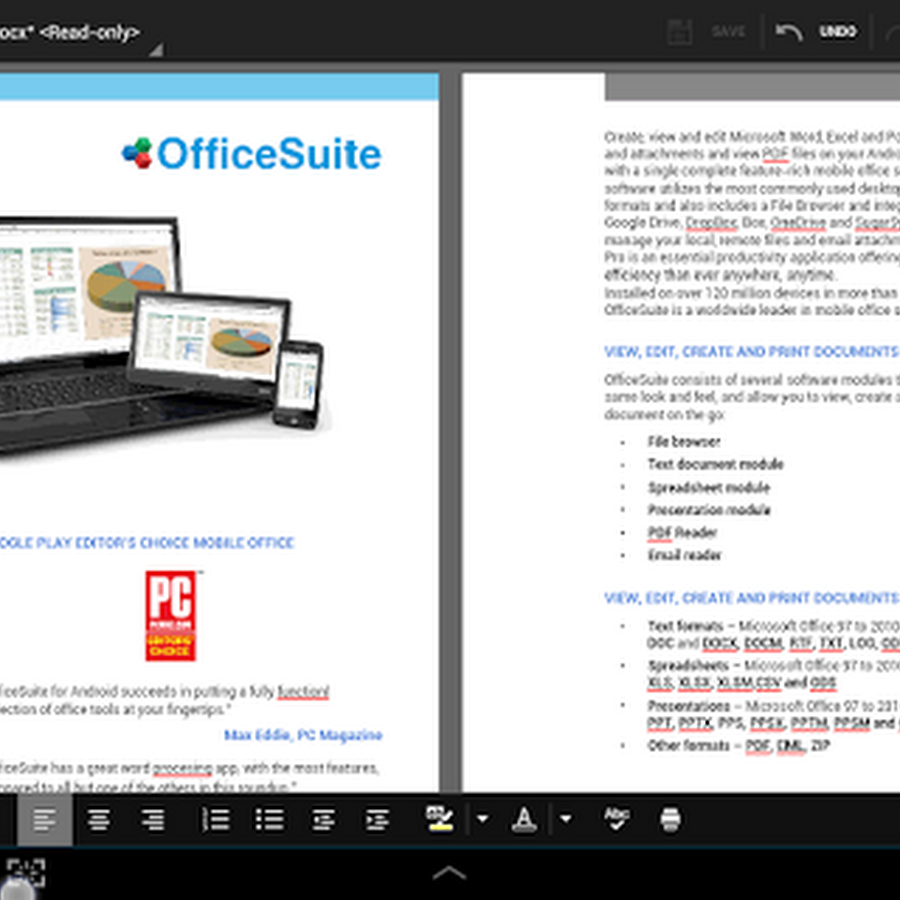Click the floppy disk save icon
The image size is (900, 900).
point(680,31)
